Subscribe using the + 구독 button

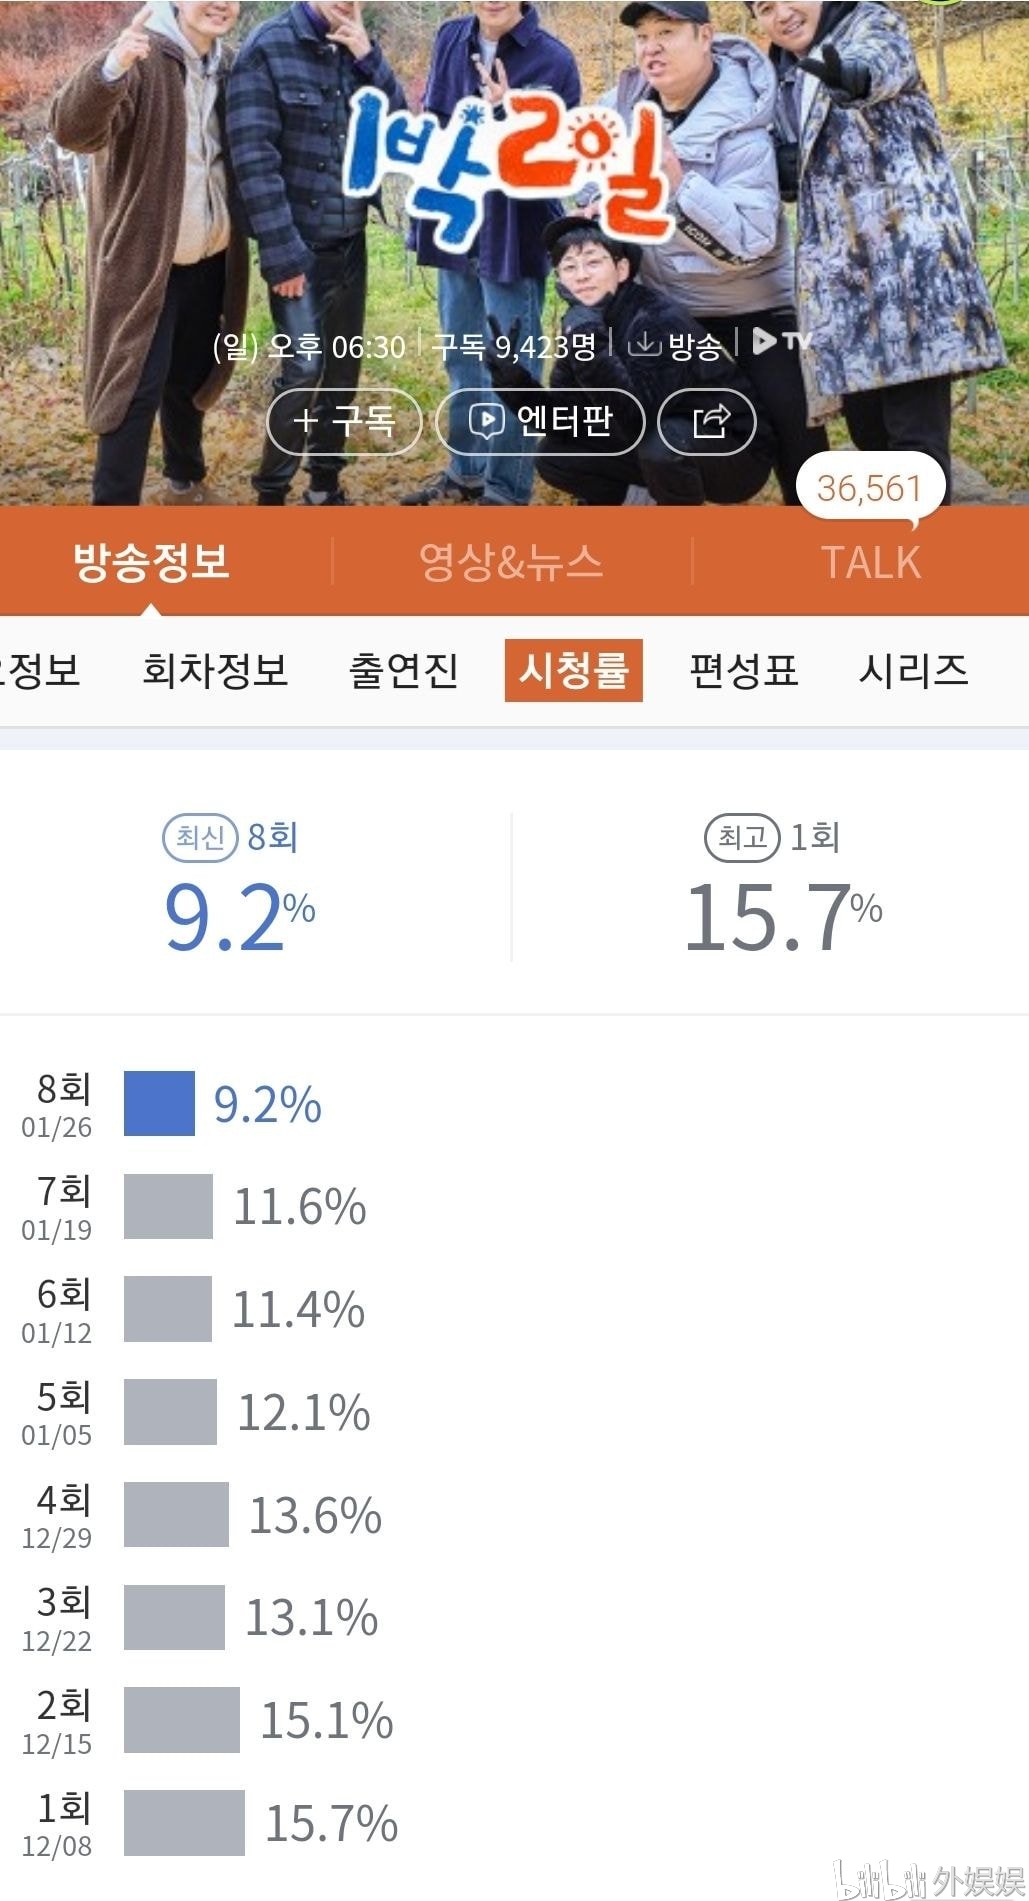(344, 421)
